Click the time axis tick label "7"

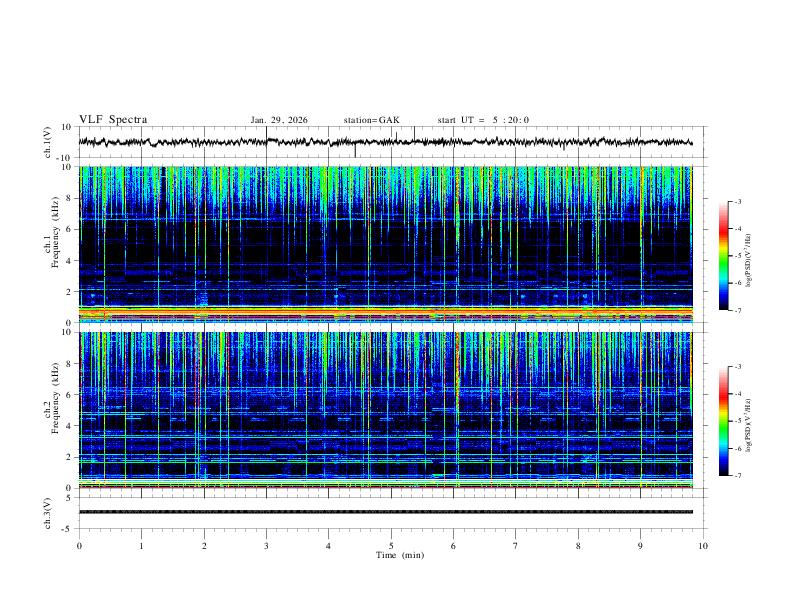(x=516, y=546)
